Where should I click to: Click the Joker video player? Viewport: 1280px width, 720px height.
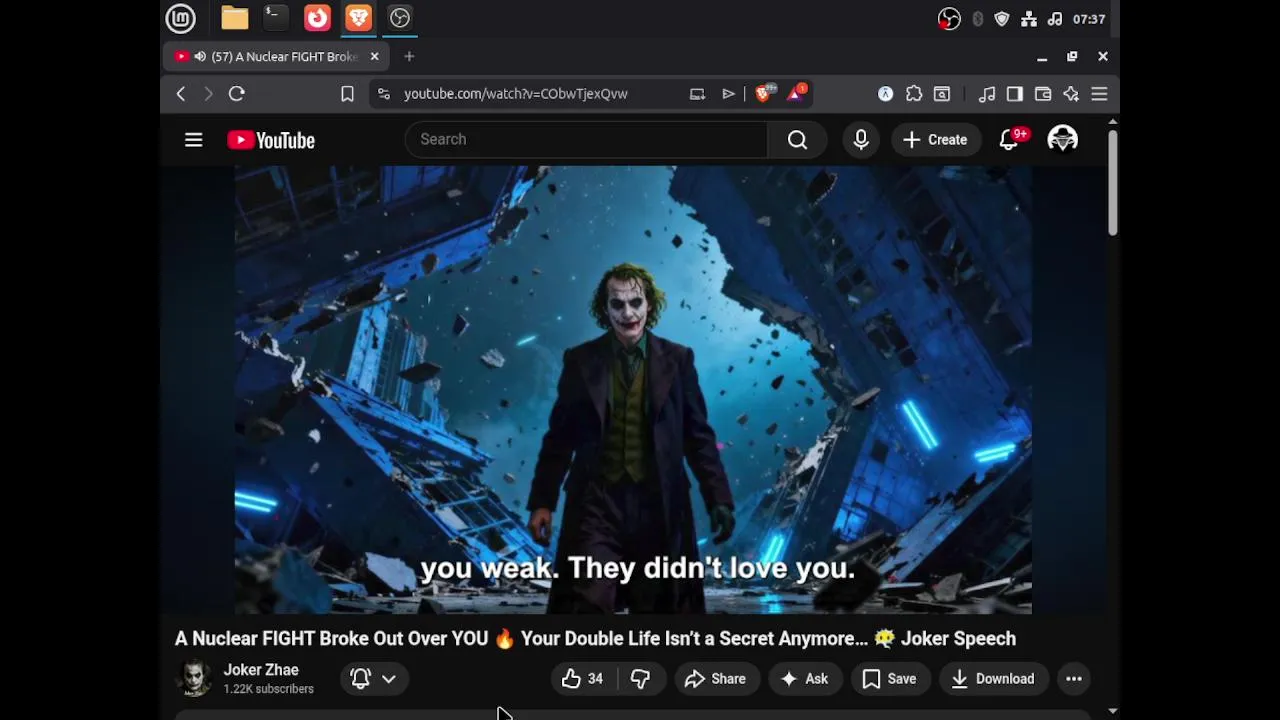pyautogui.click(x=633, y=390)
